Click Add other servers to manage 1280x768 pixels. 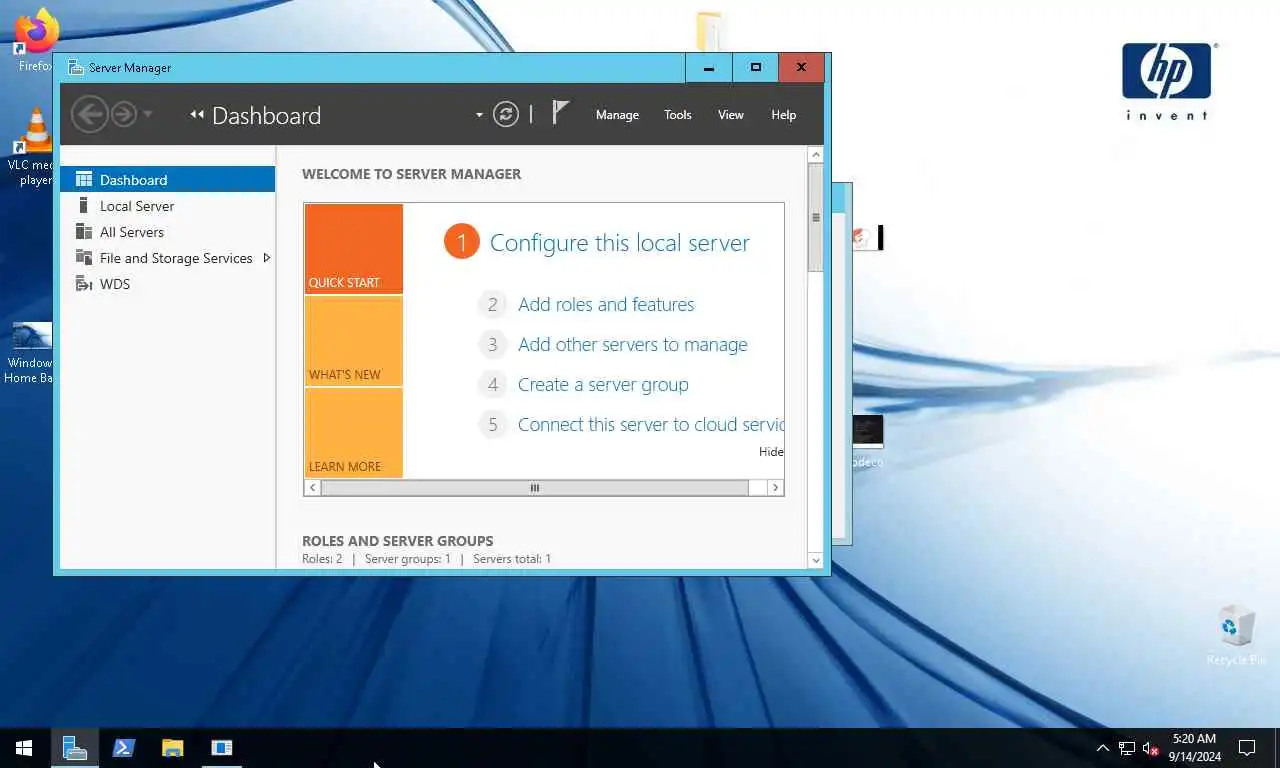(633, 345)
